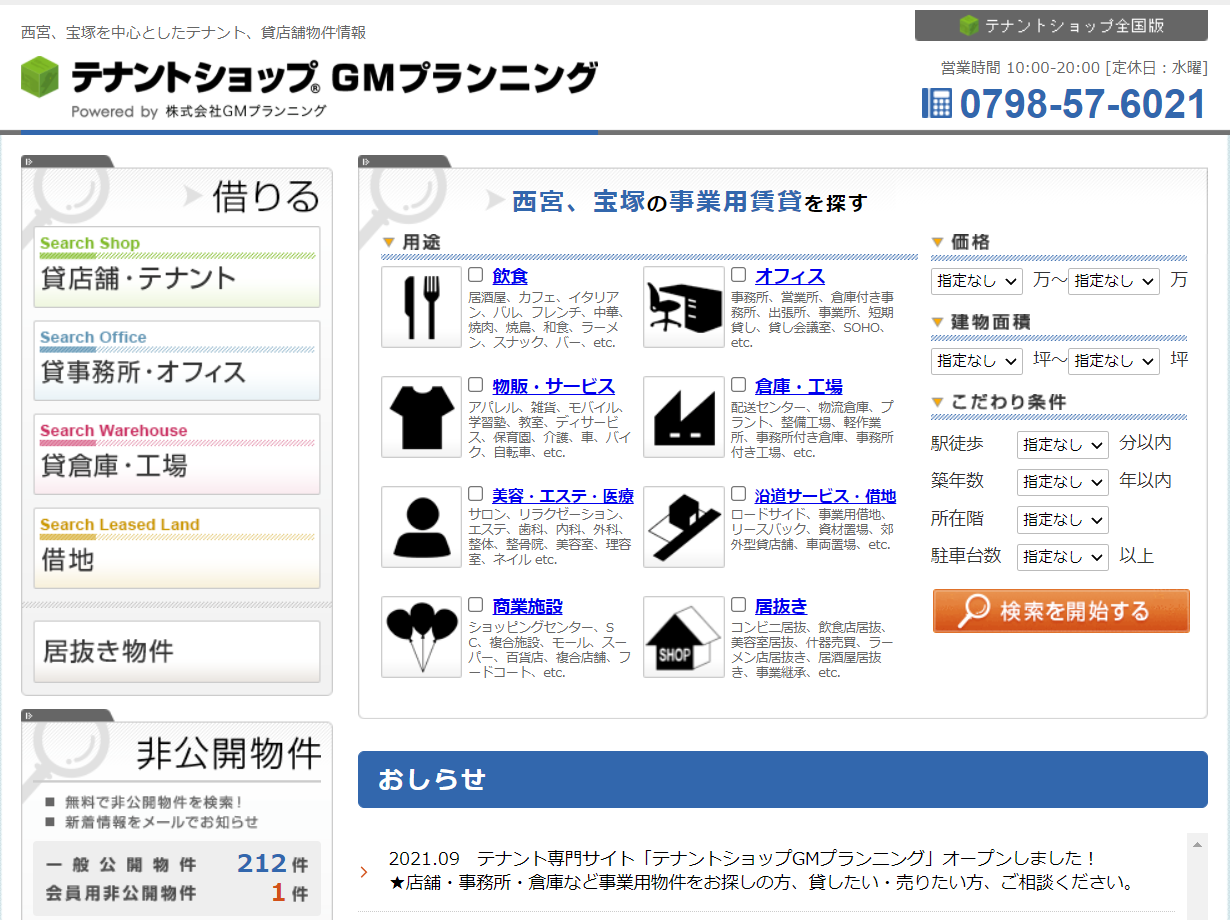Screen dimensions: 1230x920
Task: Click the 営業時間 10:00-20:00 text
Action: point(1073,67)
